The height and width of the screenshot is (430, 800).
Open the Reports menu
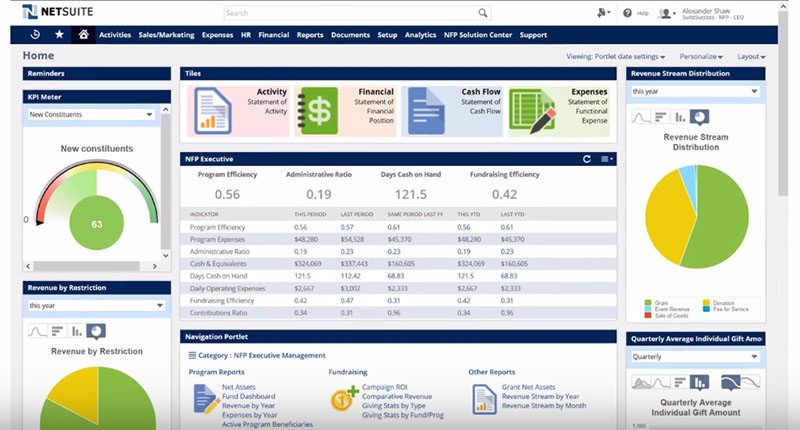310,35
